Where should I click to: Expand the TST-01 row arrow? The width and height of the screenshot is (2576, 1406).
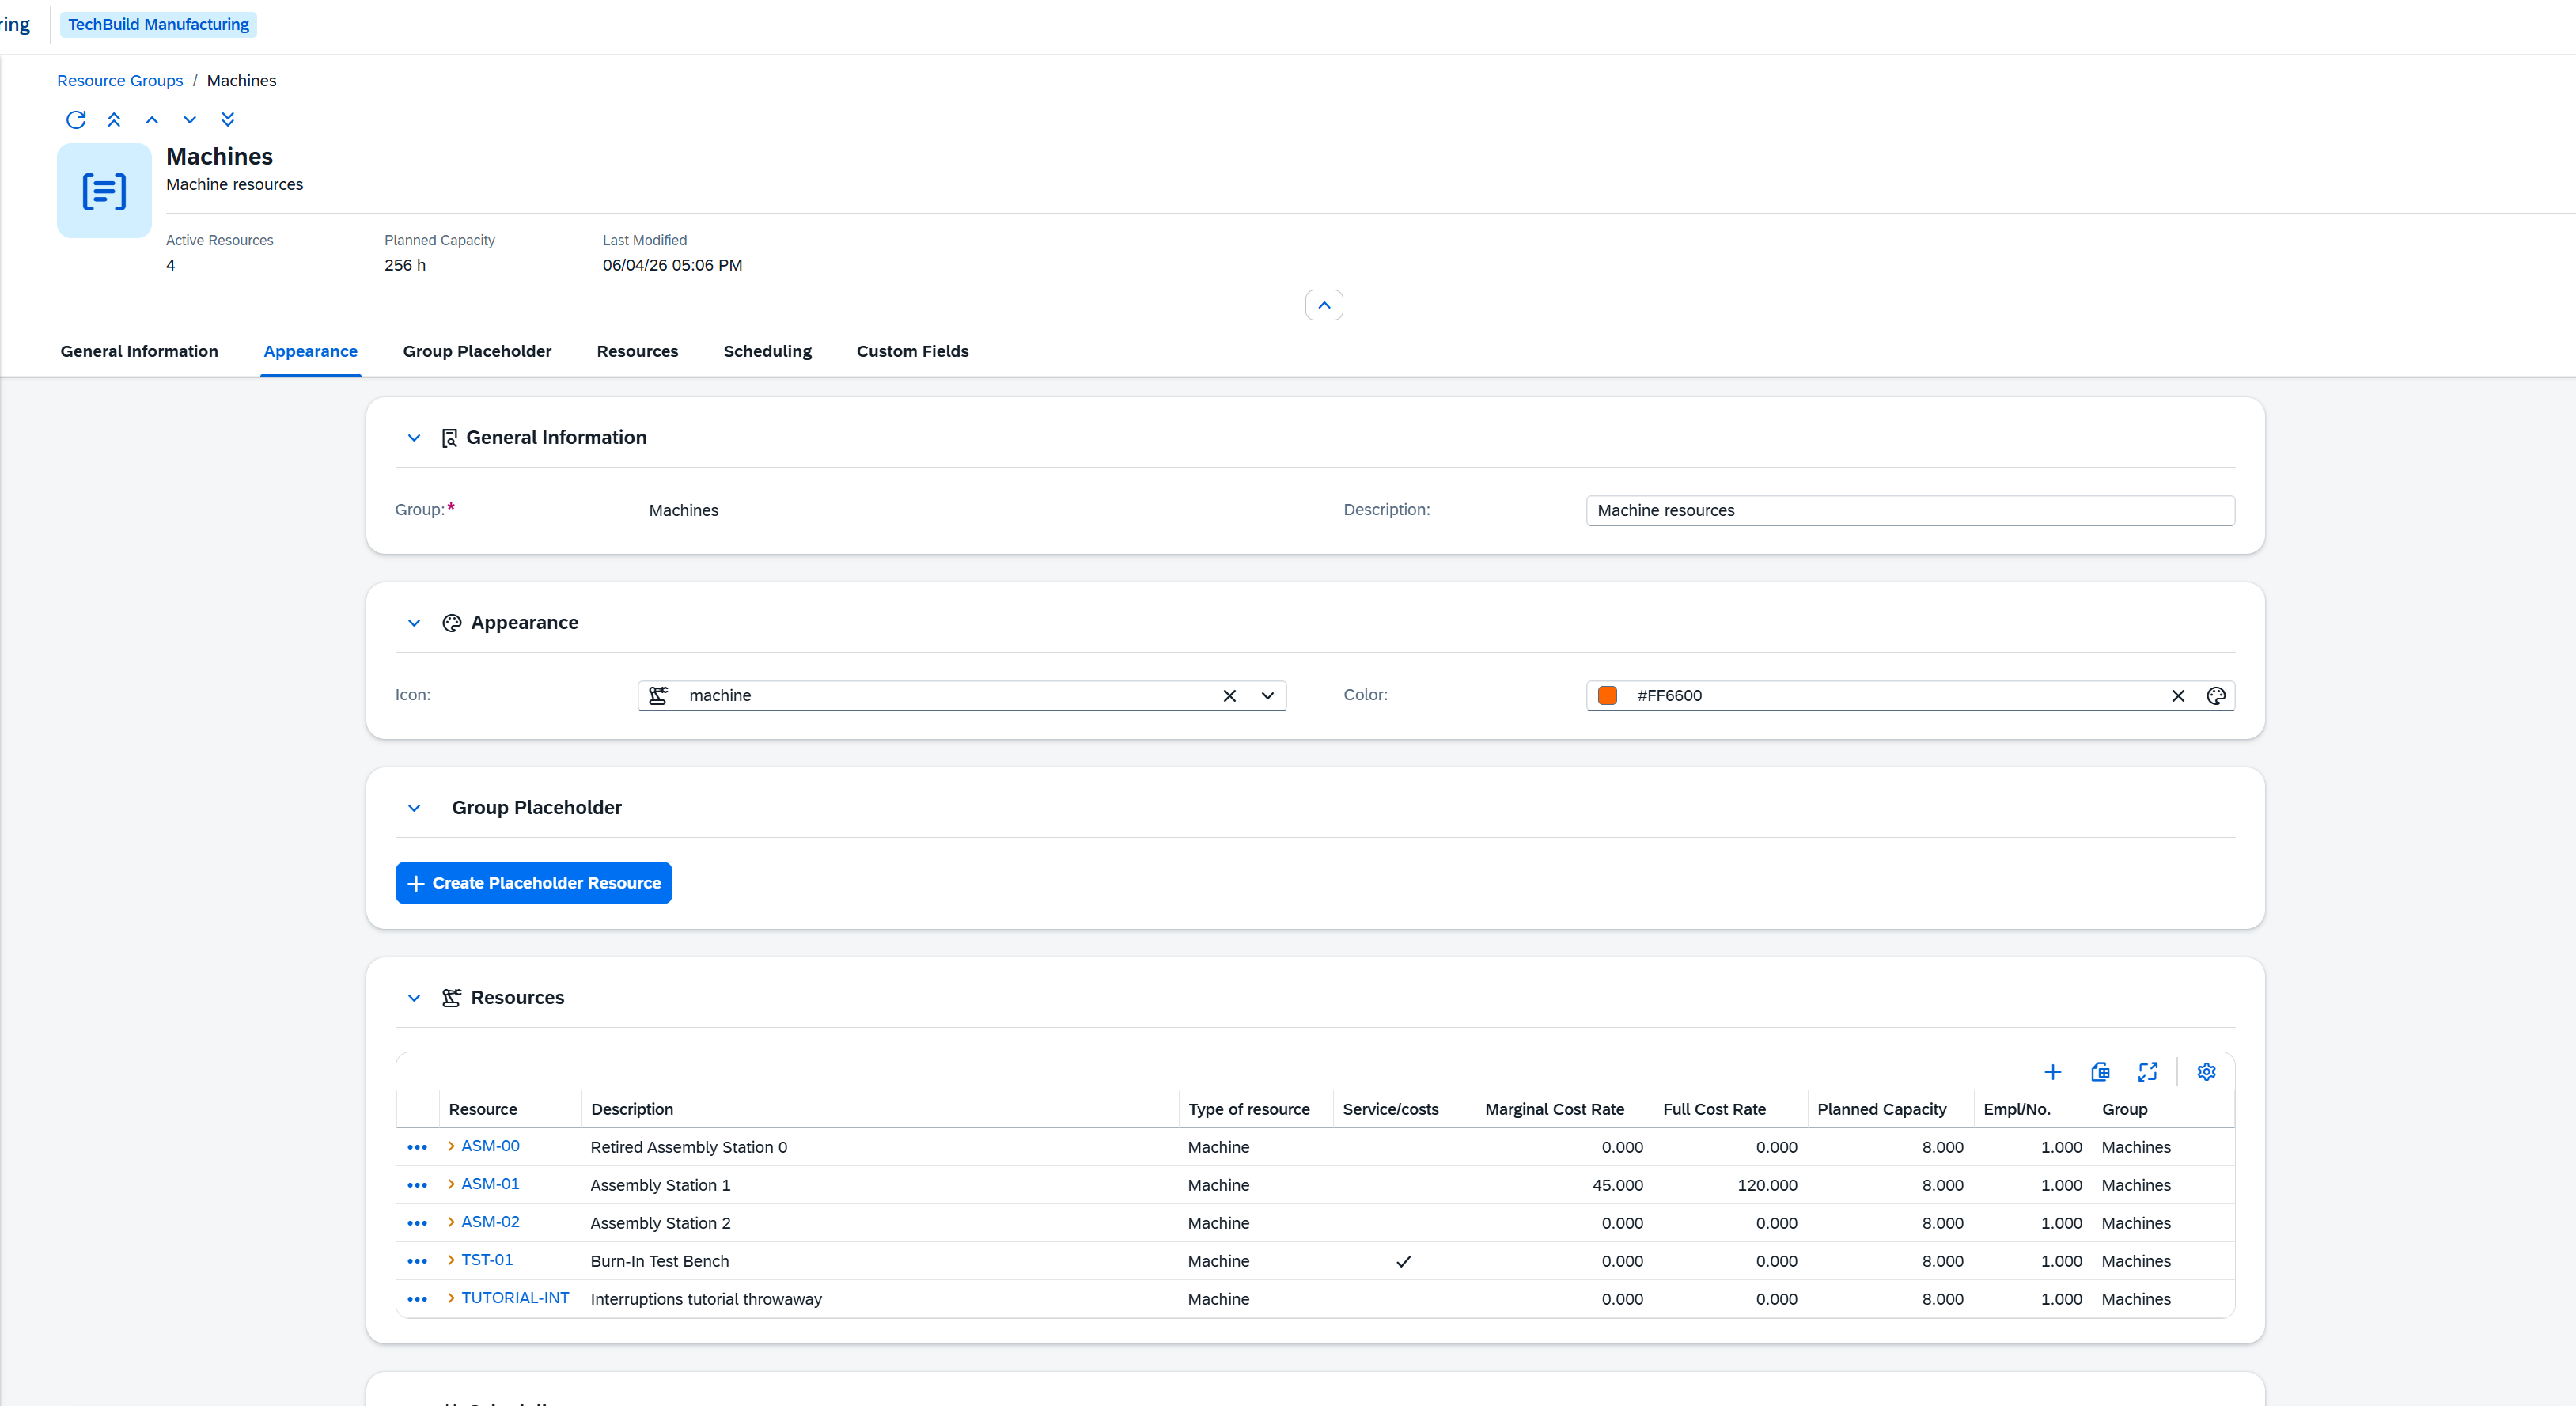451,1260
